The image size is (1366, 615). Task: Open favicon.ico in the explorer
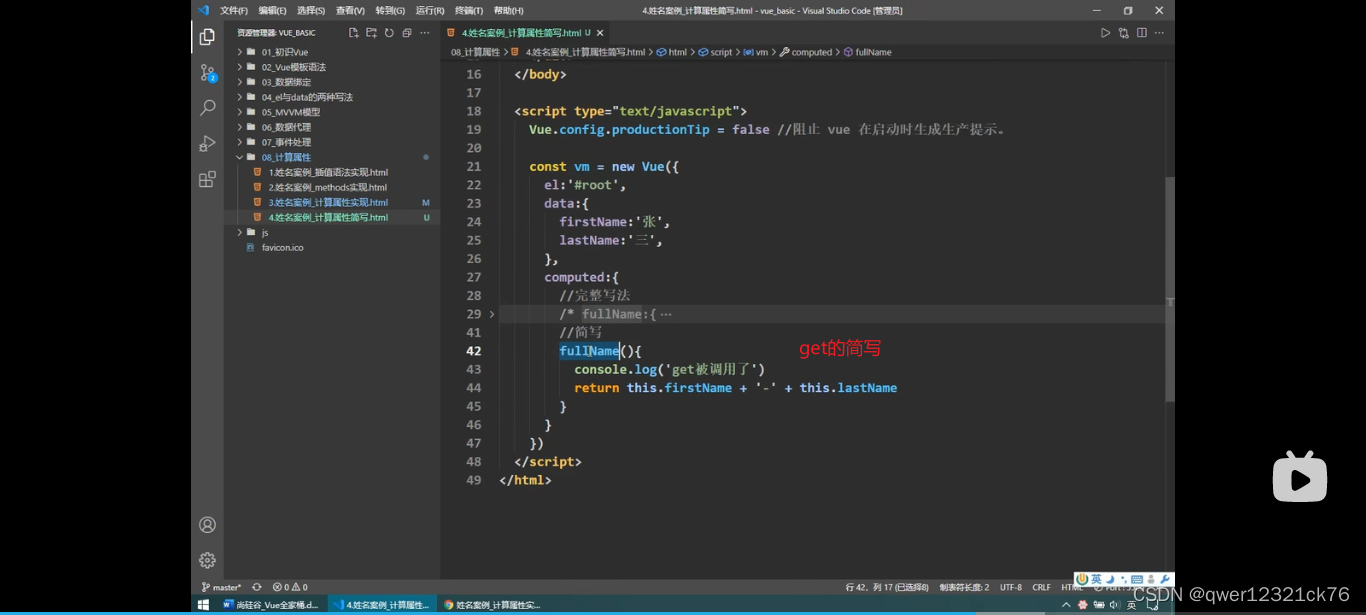(x=282, y=247)
